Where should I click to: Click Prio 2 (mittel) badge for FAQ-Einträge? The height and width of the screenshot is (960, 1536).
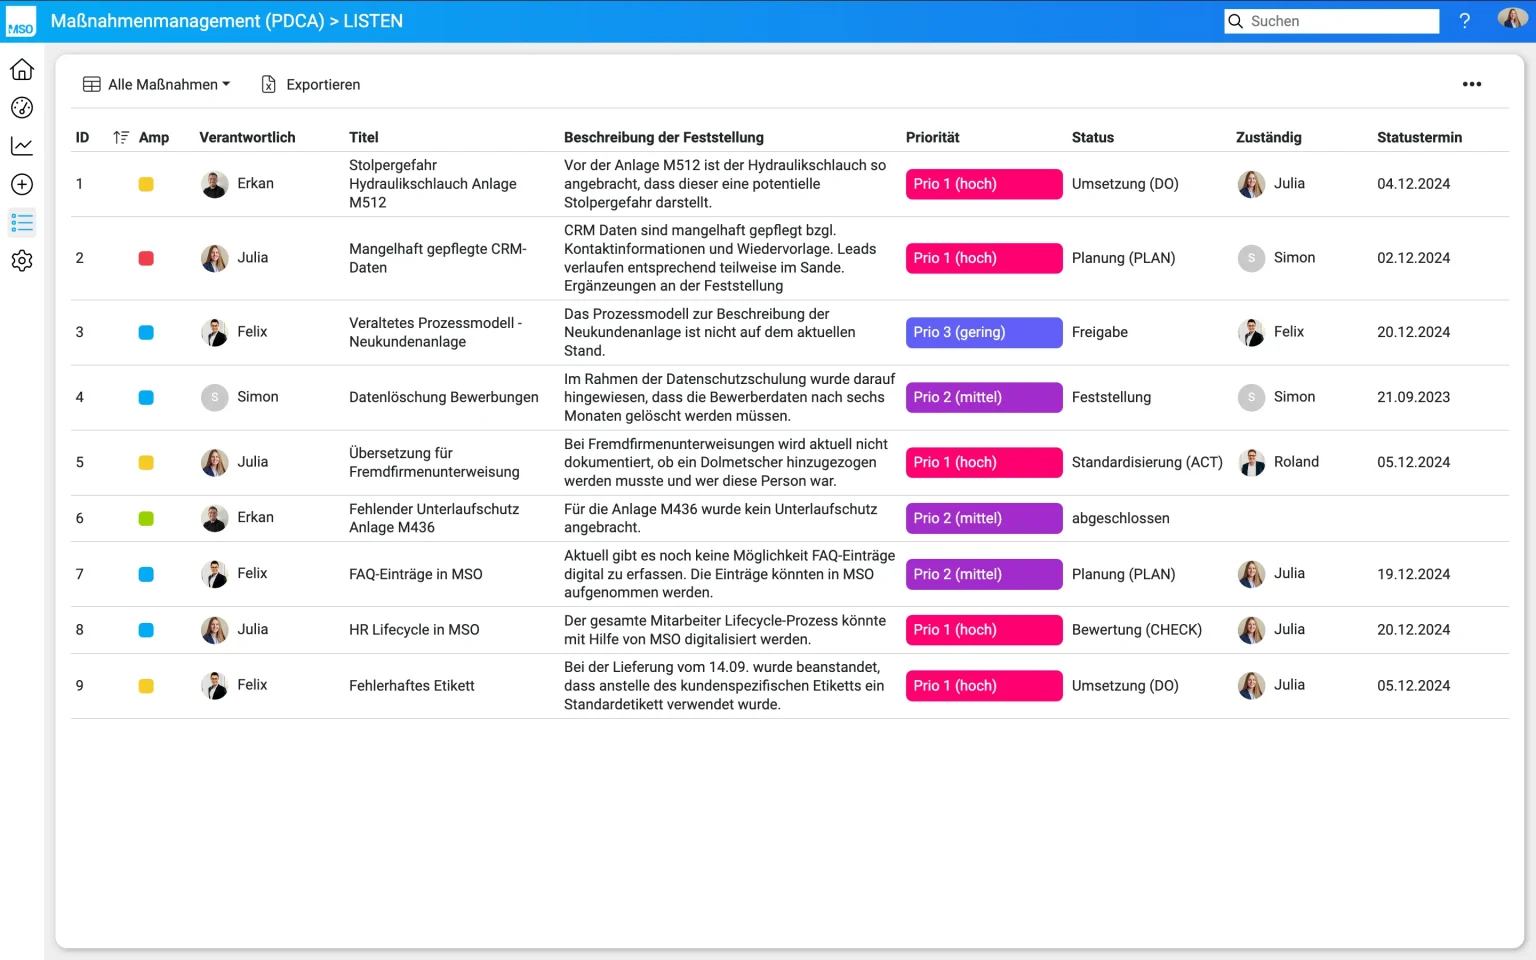coord(984,574)
